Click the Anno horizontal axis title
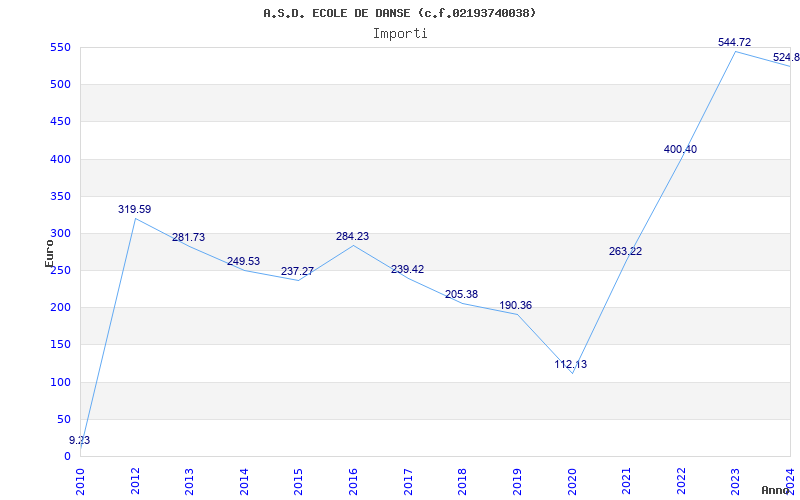 [x=775, y=490]
